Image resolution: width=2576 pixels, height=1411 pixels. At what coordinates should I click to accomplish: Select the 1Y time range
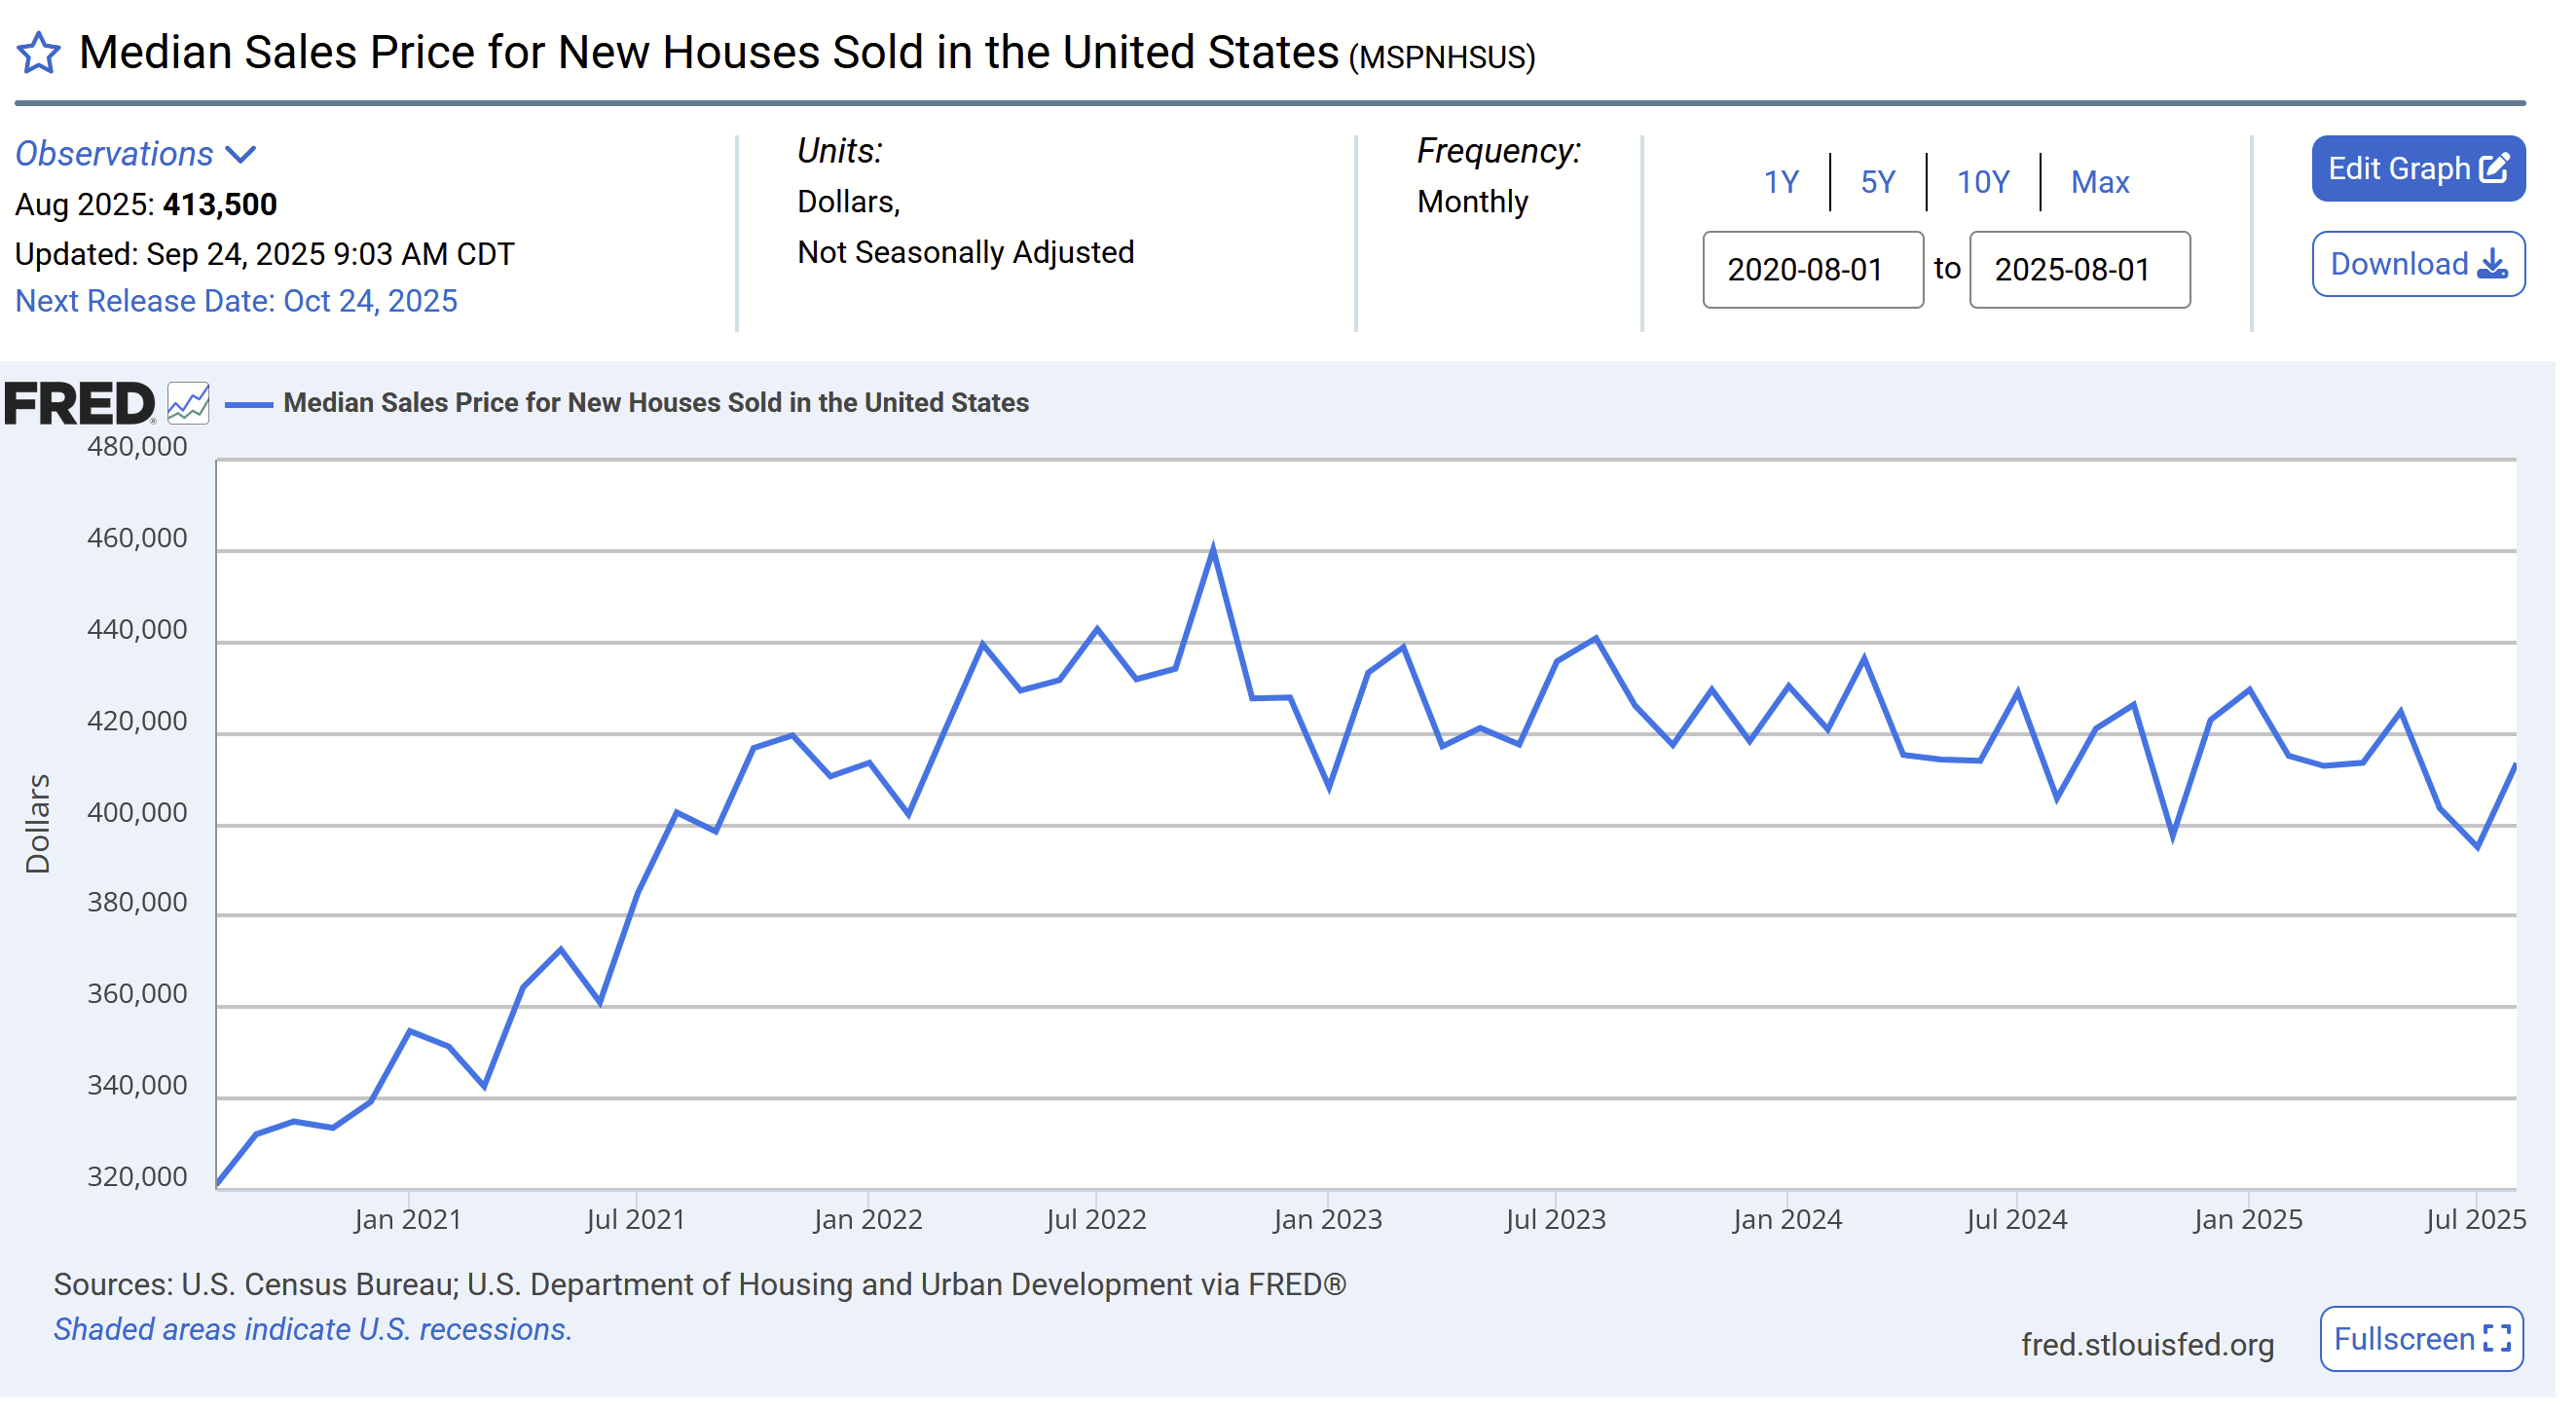1781,182
